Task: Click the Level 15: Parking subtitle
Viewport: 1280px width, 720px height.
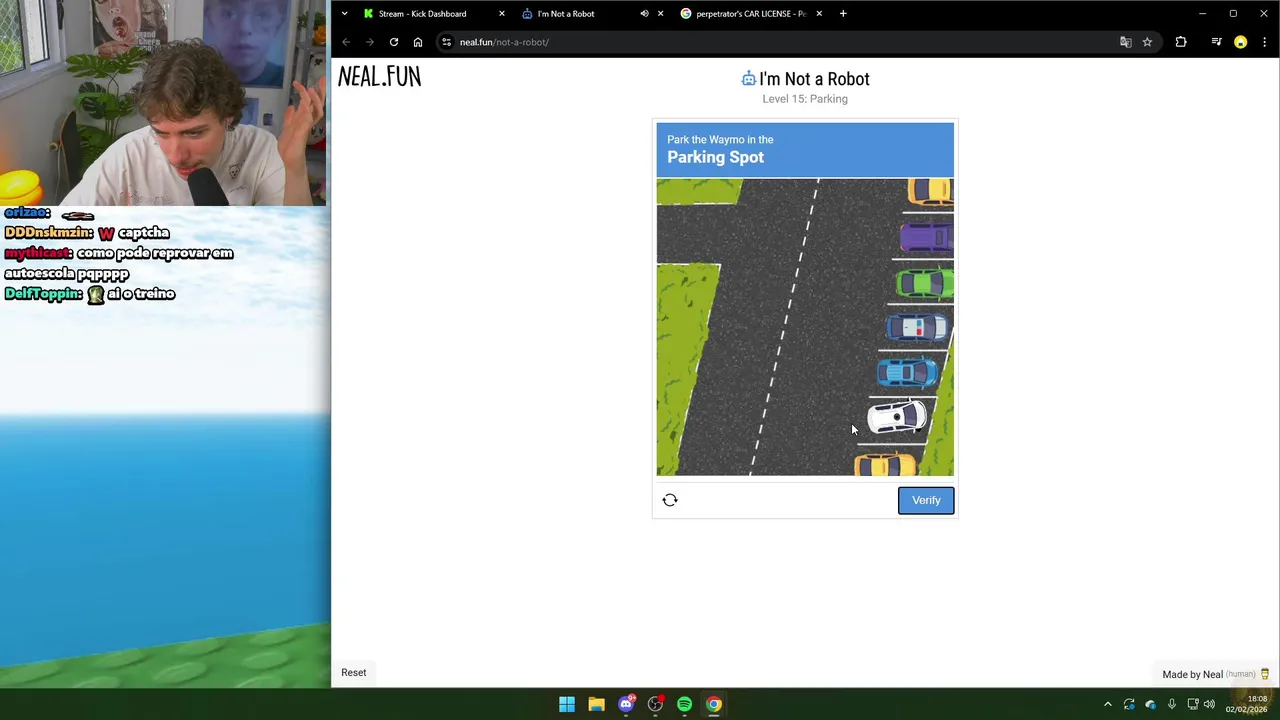Action: point(805,99)
